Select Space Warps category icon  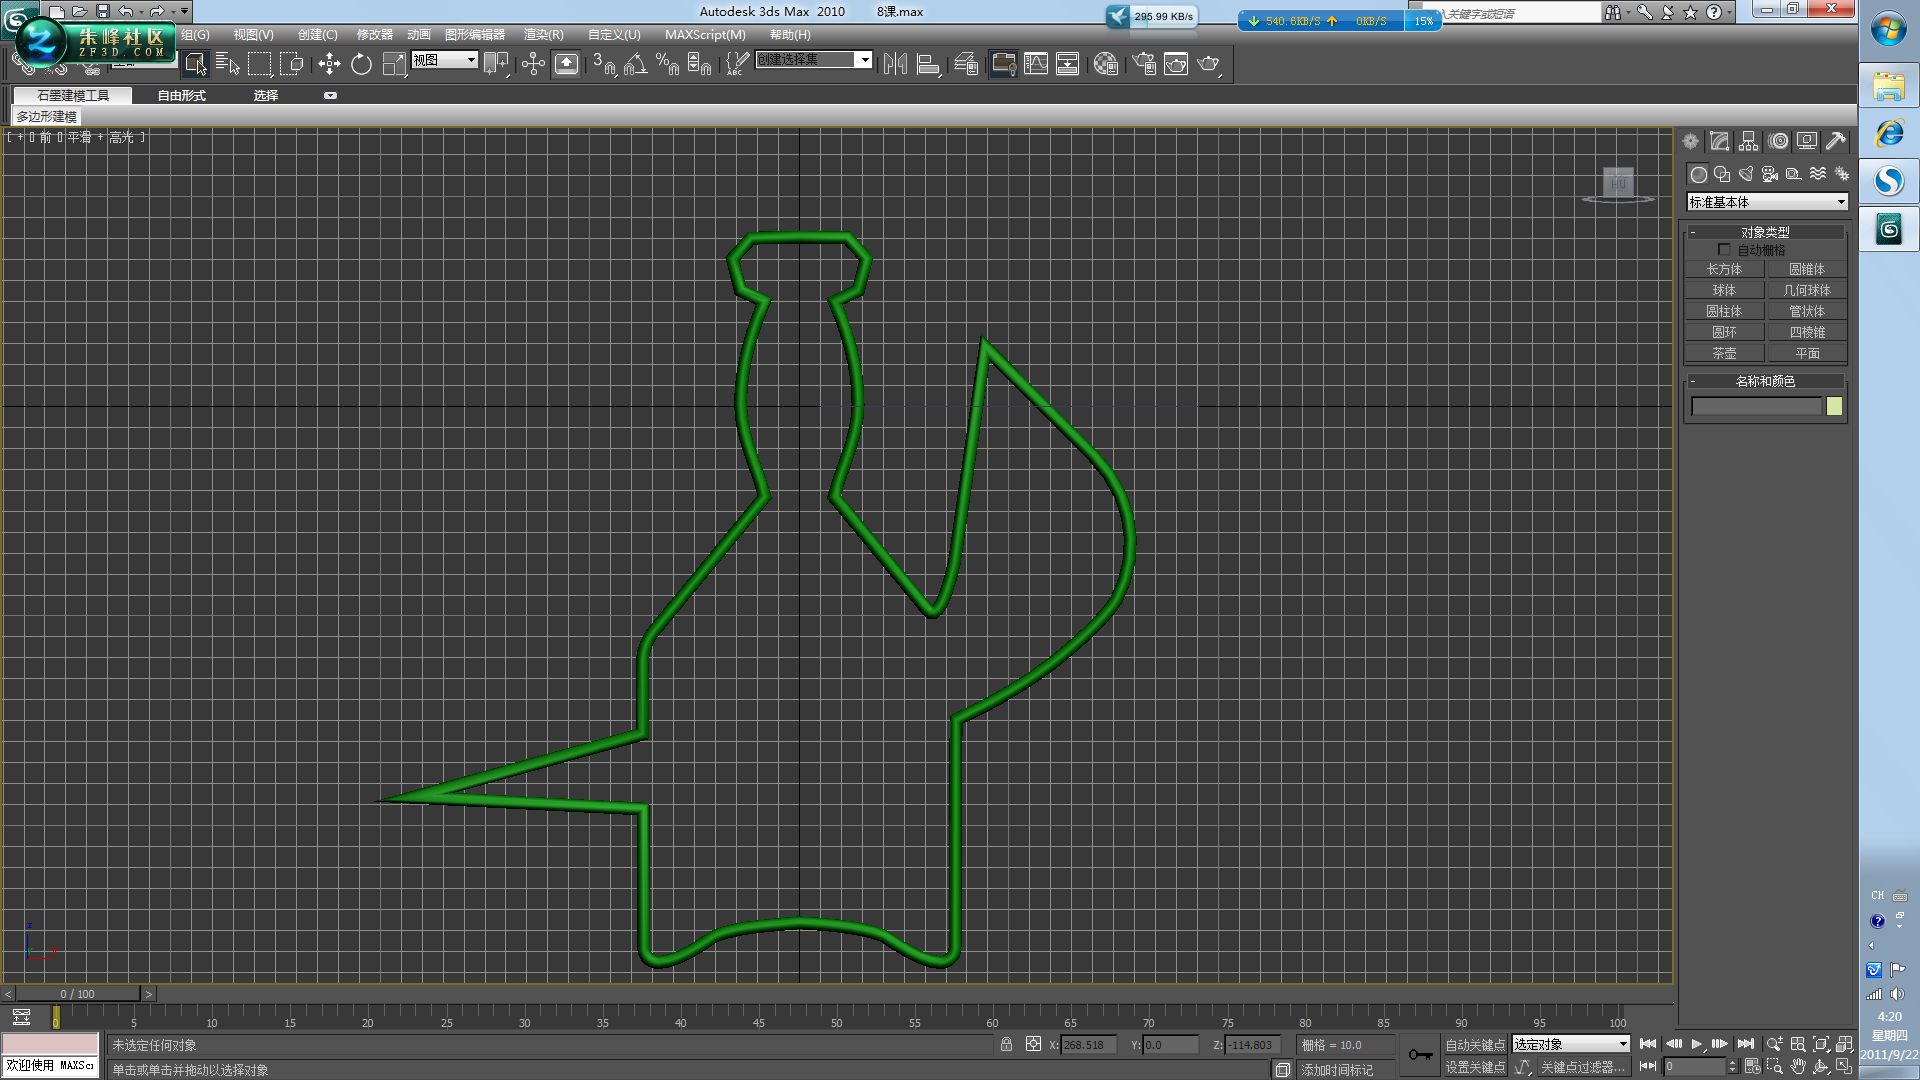tap(1818, 174)
